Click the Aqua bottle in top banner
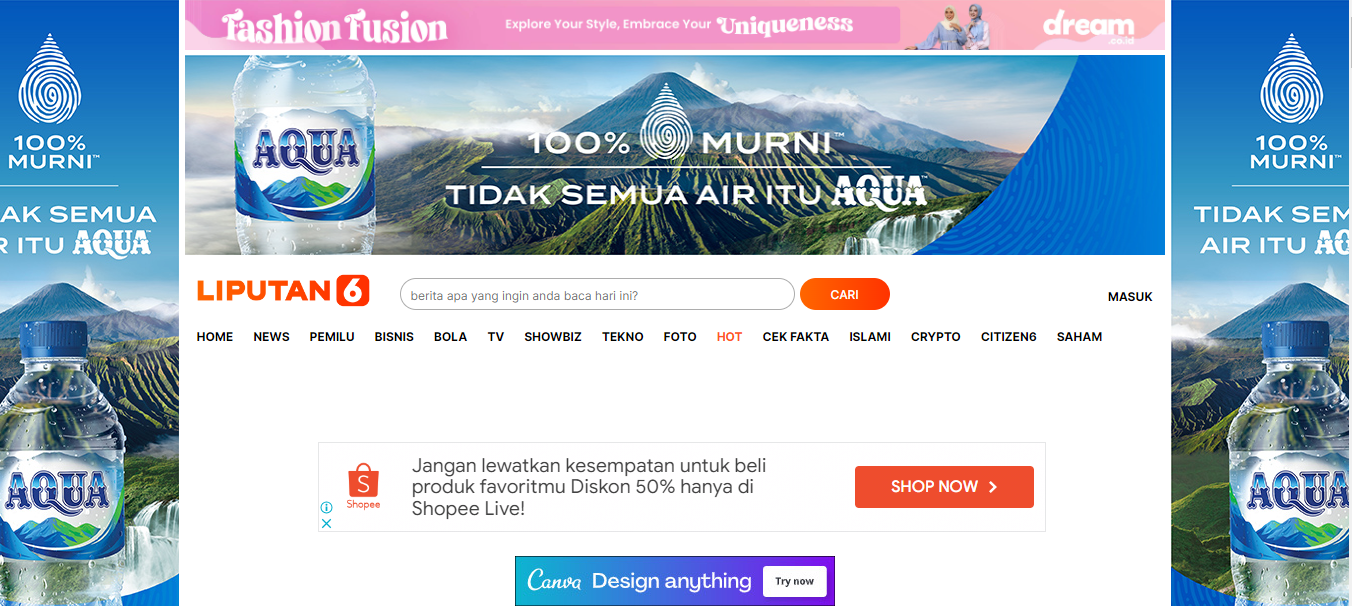 [x=305, y=155]
